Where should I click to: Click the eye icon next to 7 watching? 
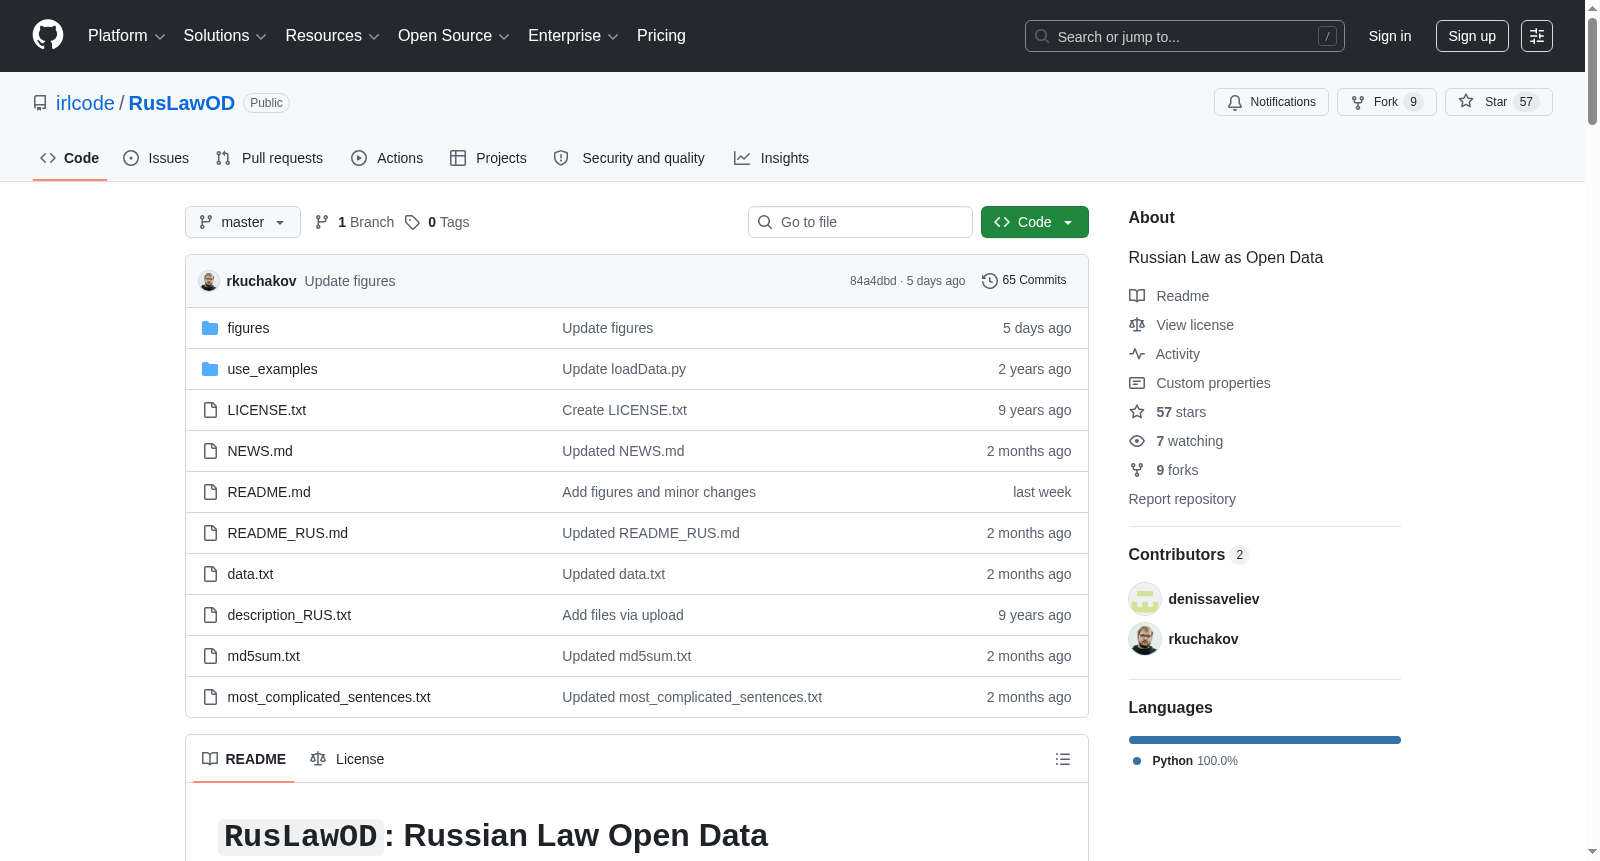(x=1137, y=441)
